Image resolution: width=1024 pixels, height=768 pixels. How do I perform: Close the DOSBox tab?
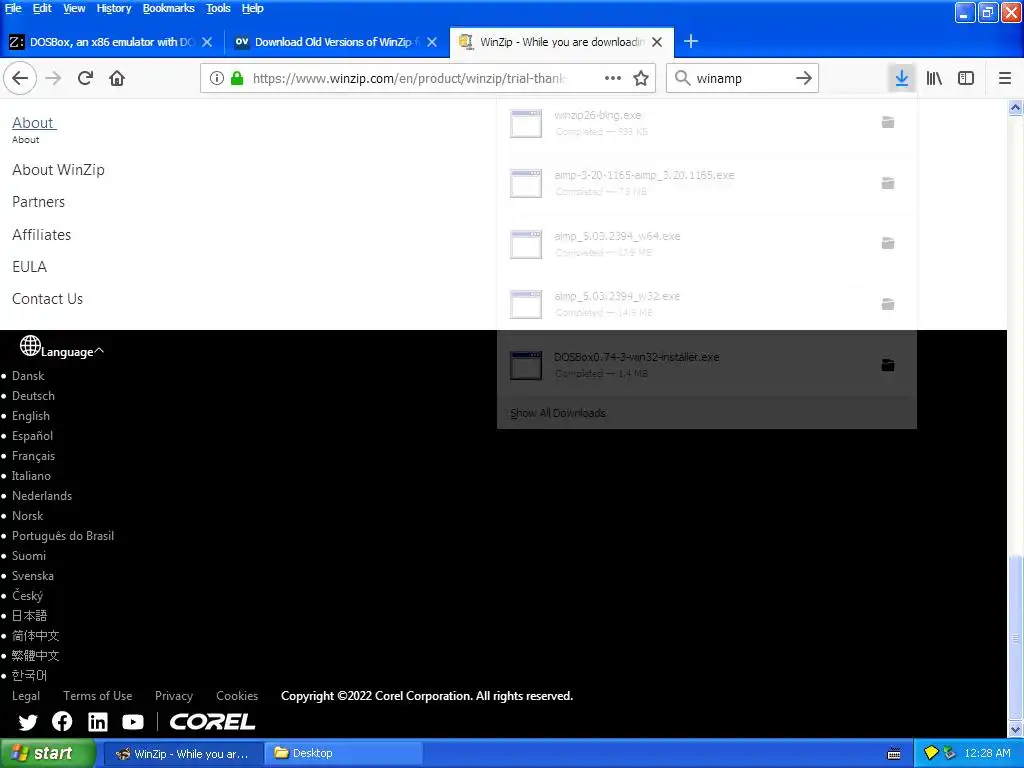click(207, 42)
